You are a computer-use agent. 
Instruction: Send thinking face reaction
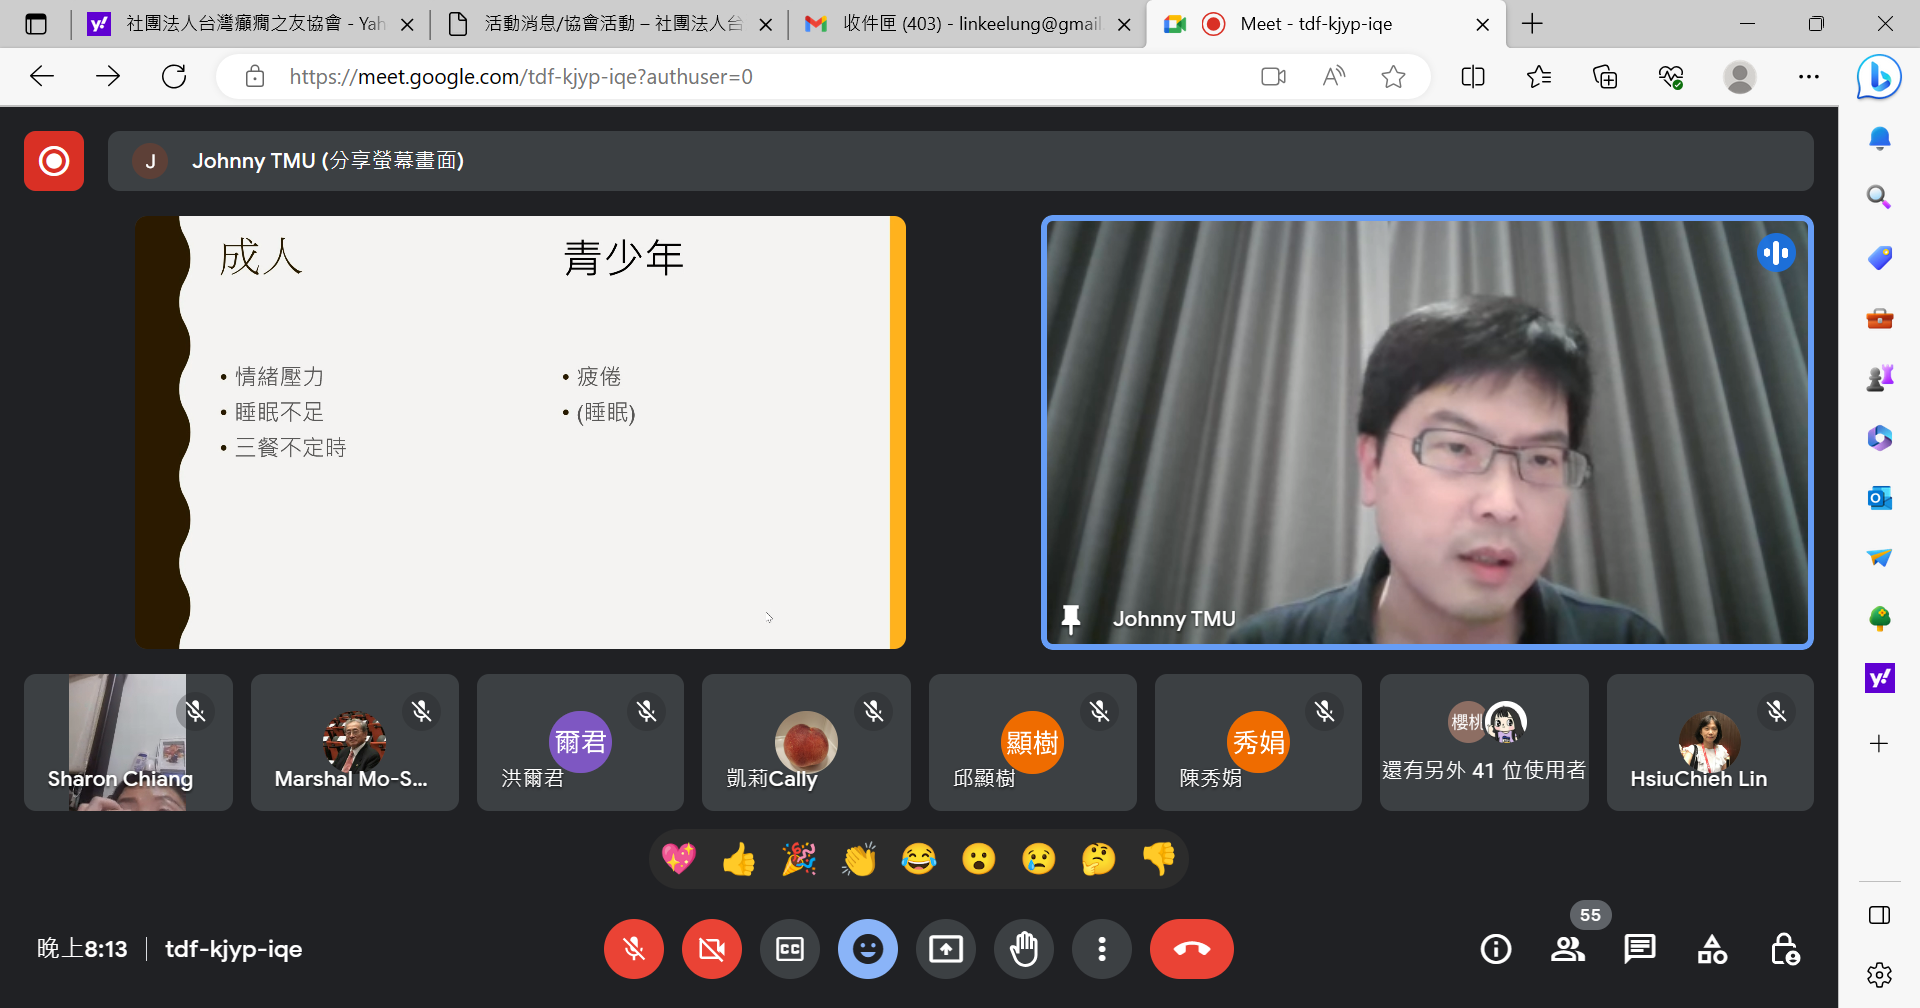tap(1099, 859)
